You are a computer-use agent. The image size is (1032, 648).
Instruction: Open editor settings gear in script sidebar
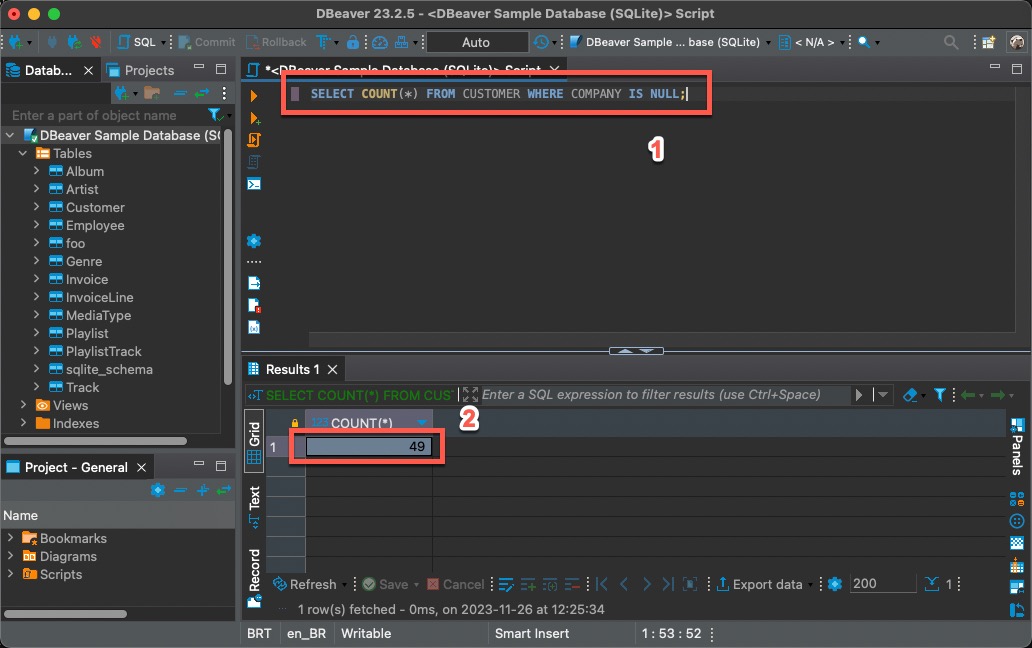click(253, 241)
